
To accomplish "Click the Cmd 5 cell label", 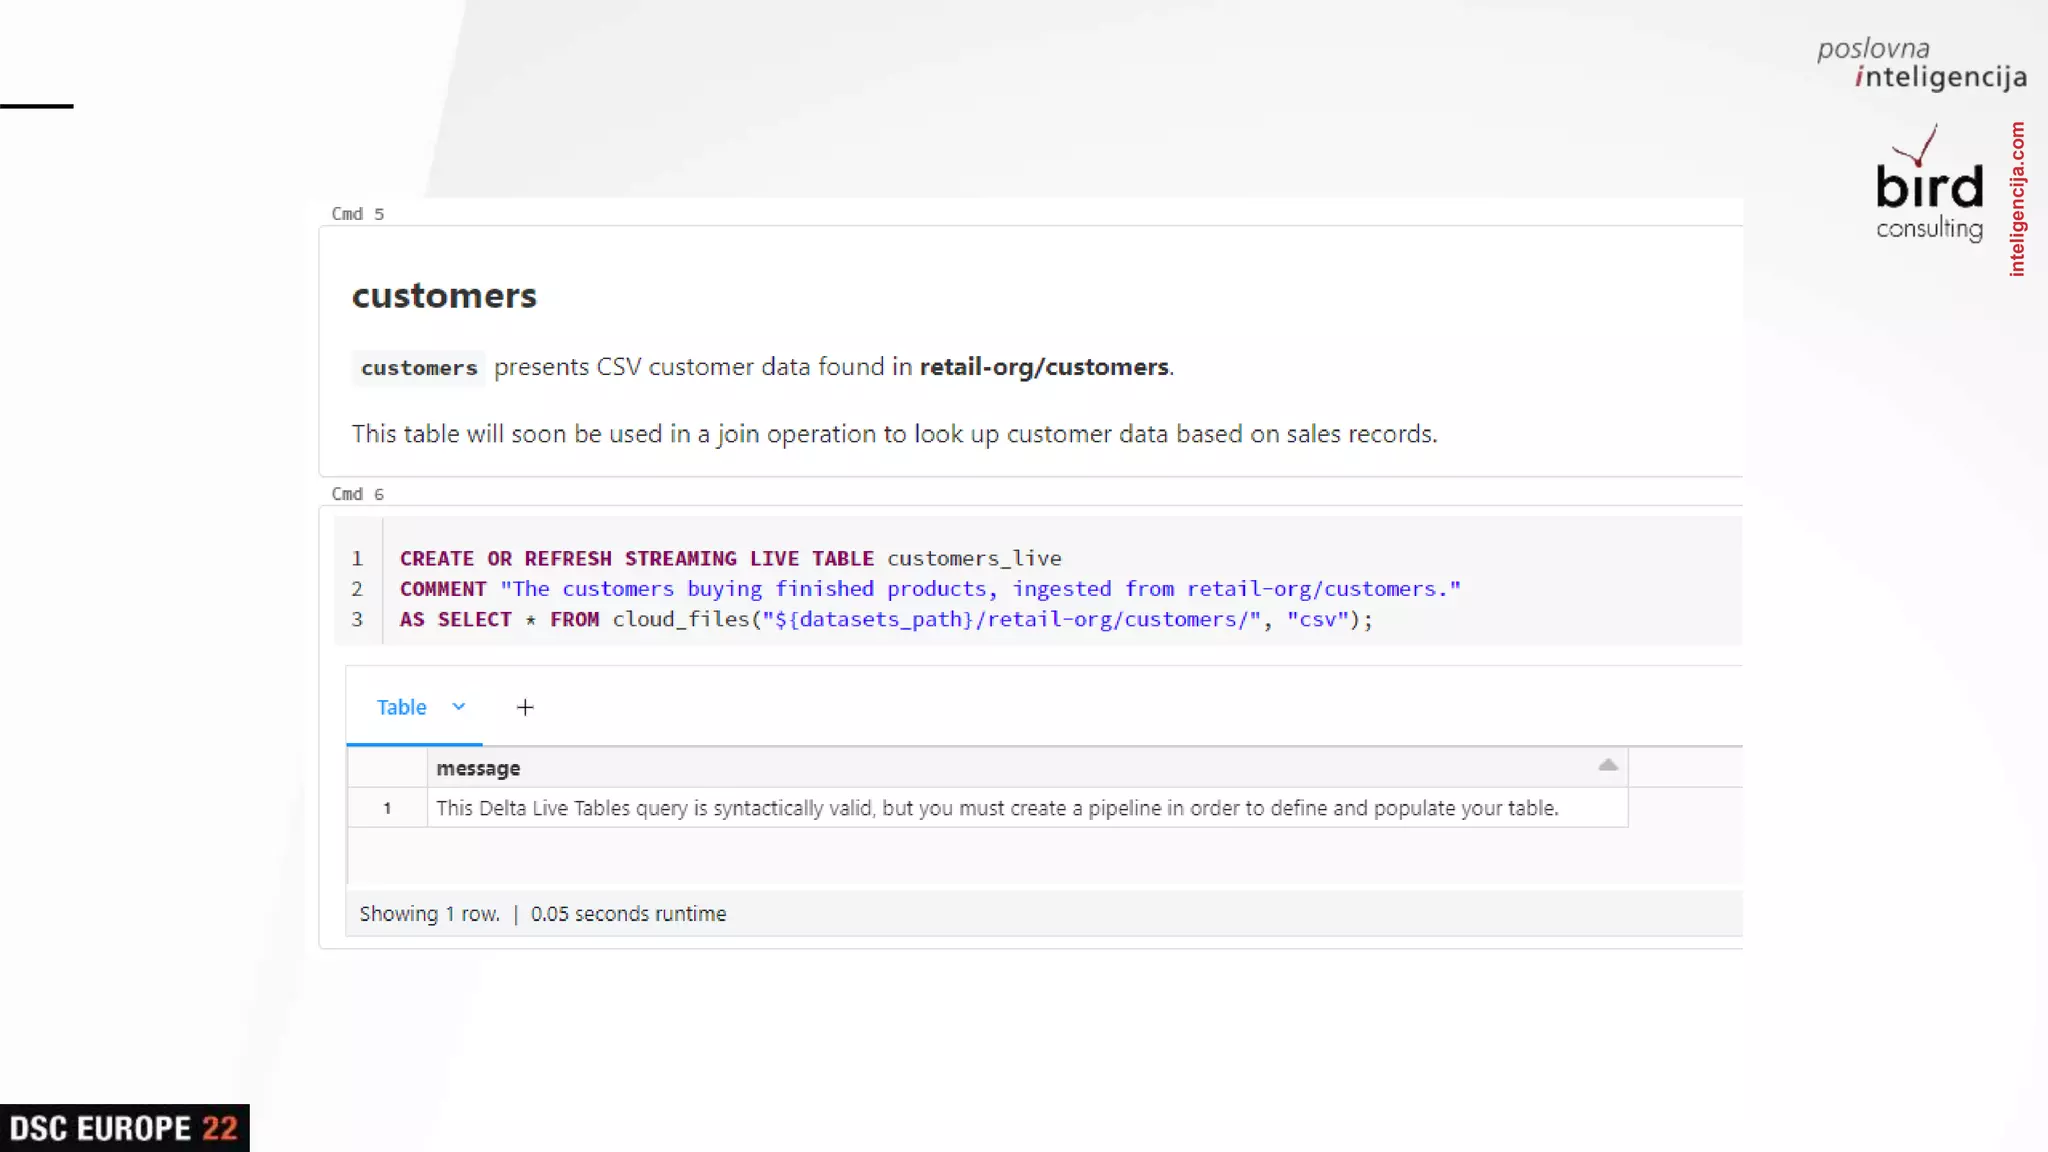I will point(357,214).
